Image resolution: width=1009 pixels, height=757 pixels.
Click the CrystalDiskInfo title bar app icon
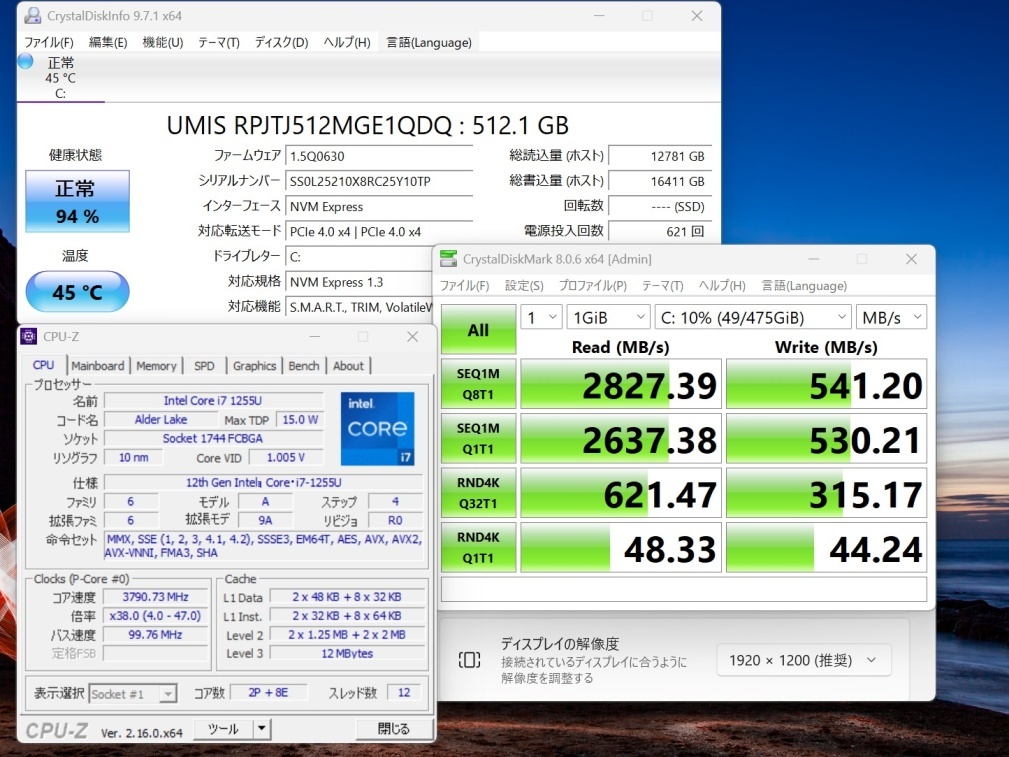click(32, 16)
